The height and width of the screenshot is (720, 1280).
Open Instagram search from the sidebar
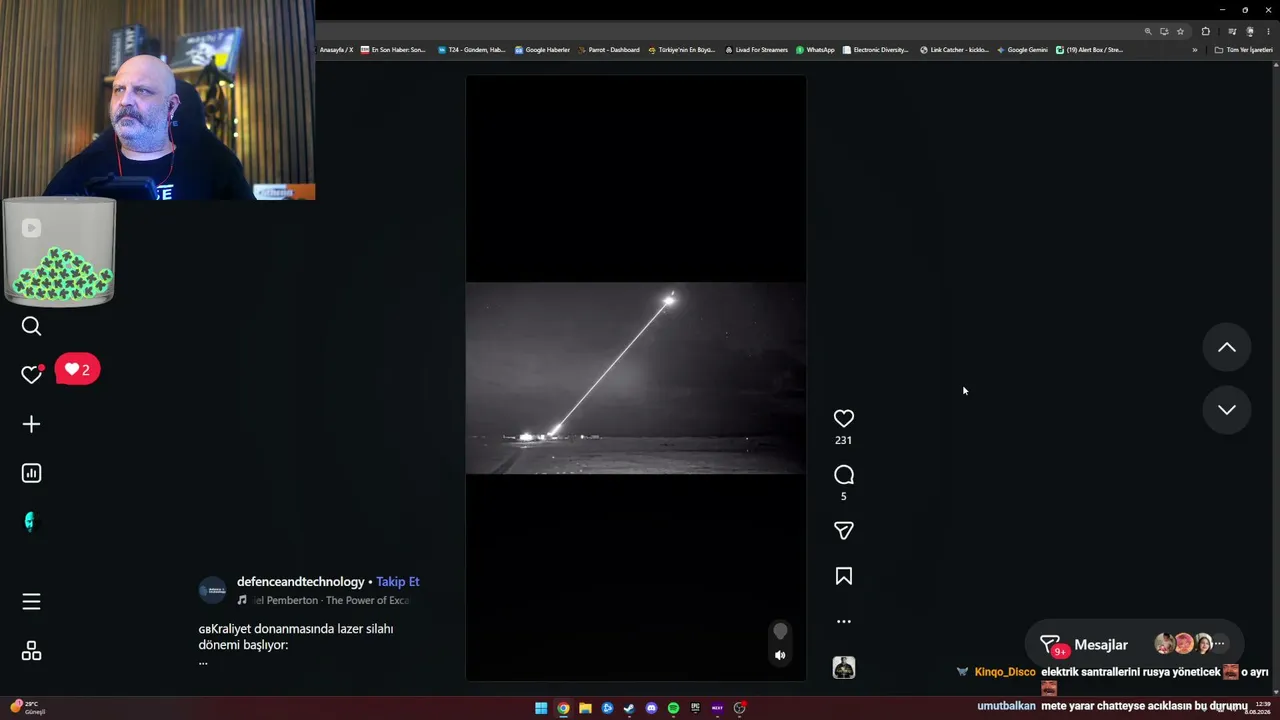tap(31, 326)
